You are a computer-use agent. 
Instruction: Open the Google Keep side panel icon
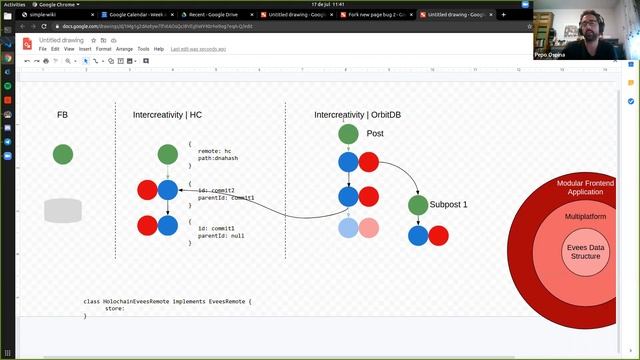click(631, 83)
